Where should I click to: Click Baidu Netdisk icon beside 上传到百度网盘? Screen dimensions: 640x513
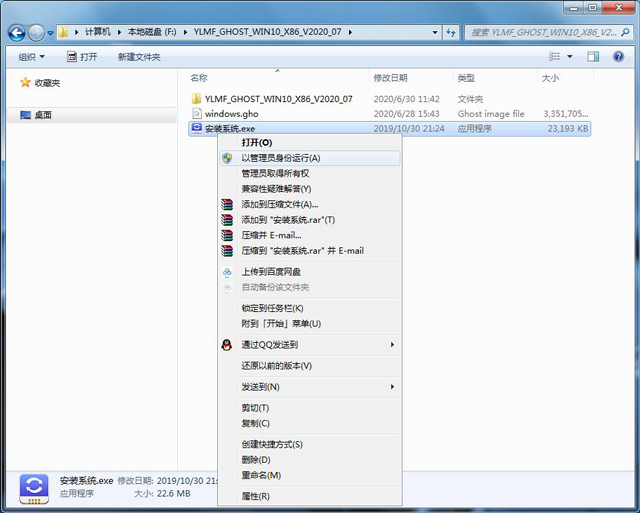pyautogui.click(x=227, y=272)
